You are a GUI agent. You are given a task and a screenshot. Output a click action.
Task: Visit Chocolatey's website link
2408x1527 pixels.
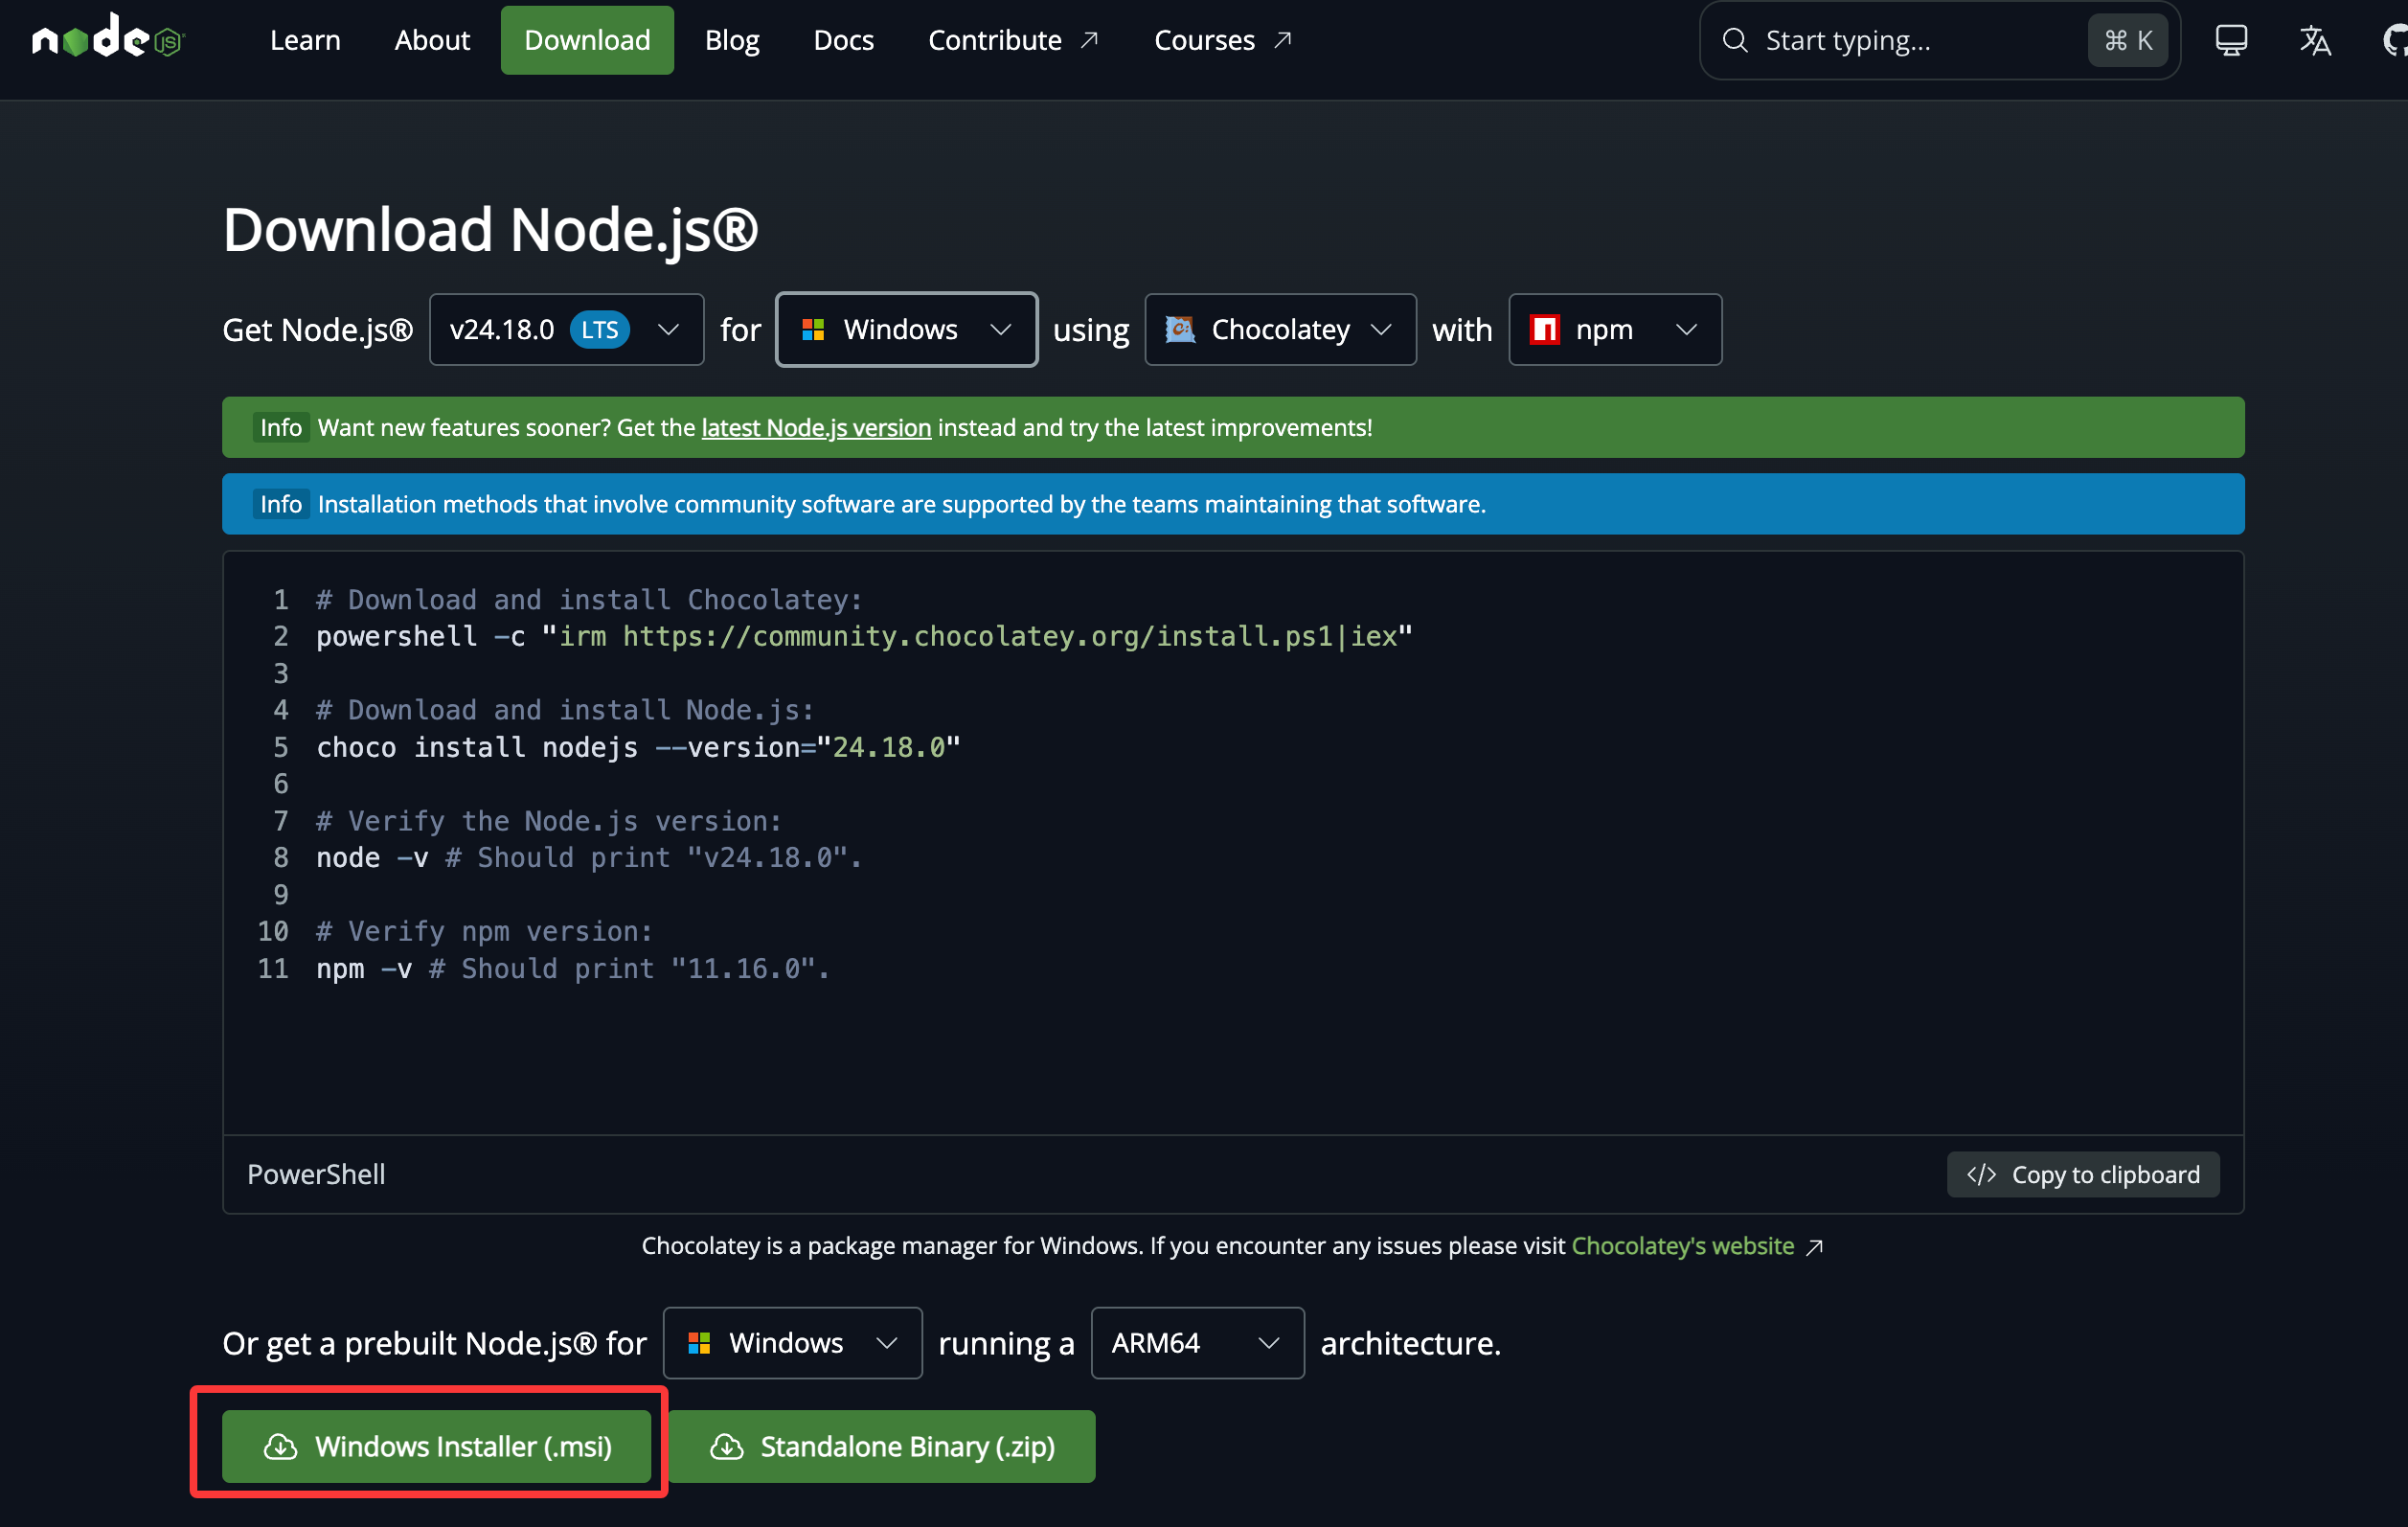point(1682,1245)
